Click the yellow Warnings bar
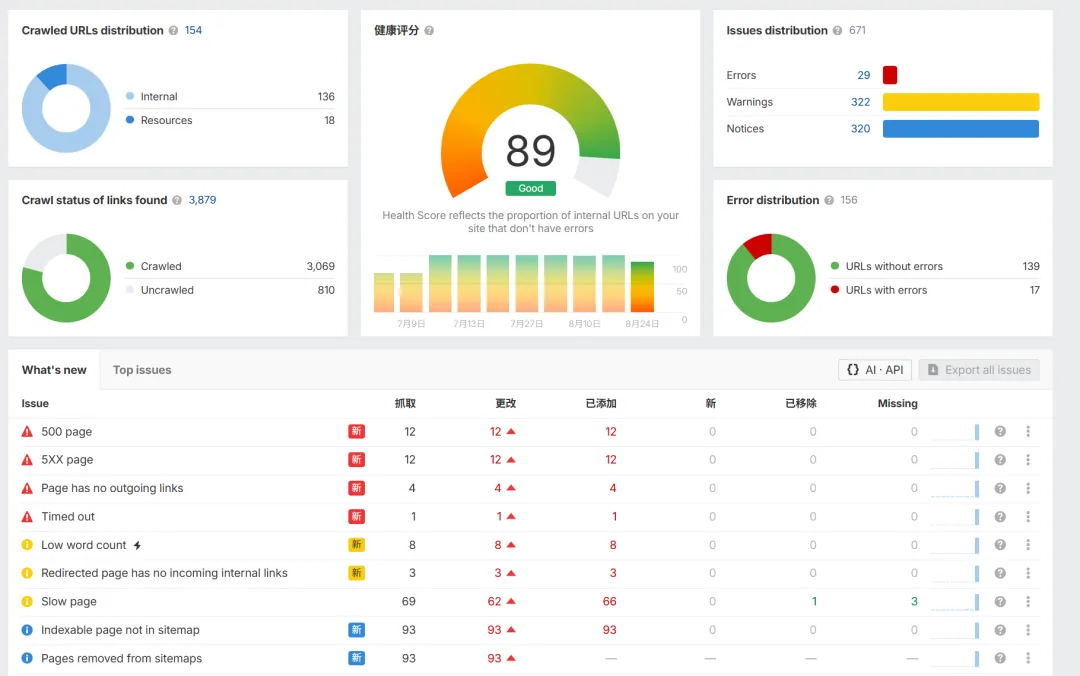The image size is (1080, 676). pos(961,102)
